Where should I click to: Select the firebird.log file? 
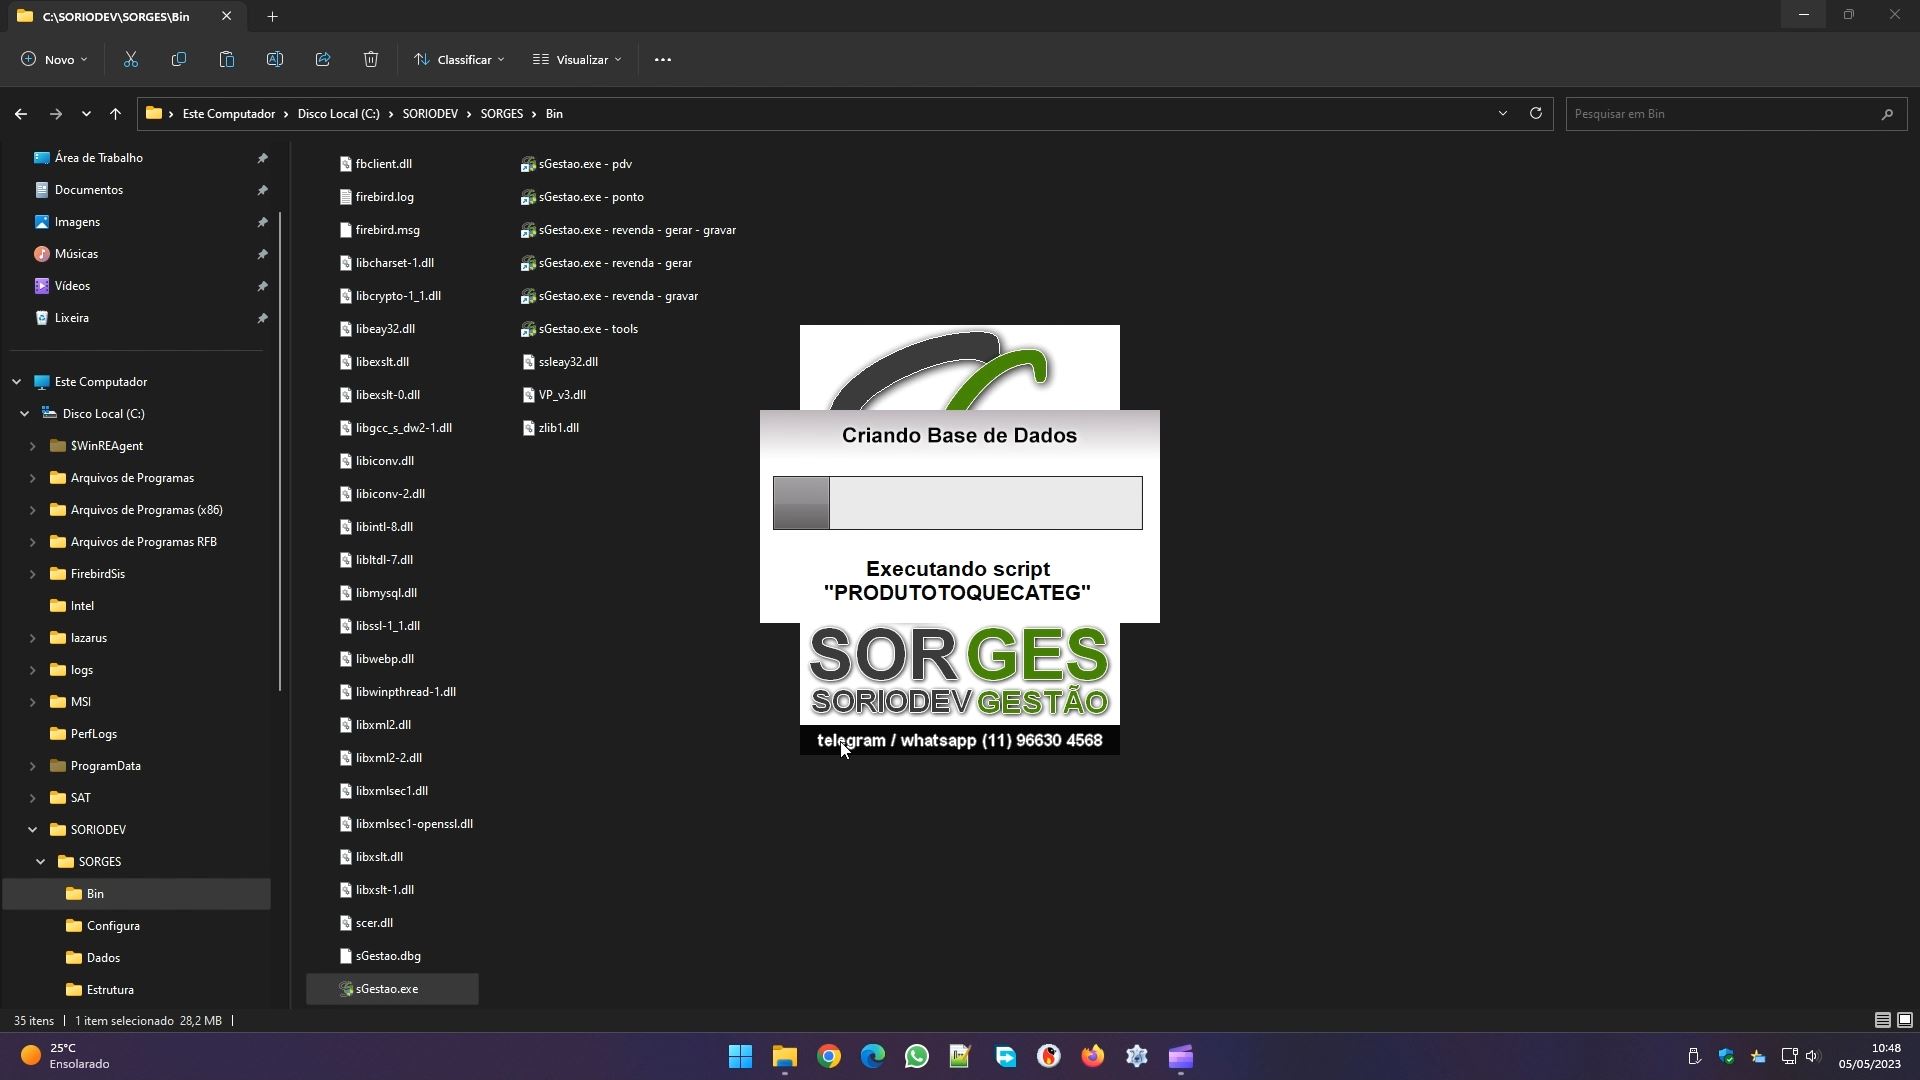coord(377,197)
